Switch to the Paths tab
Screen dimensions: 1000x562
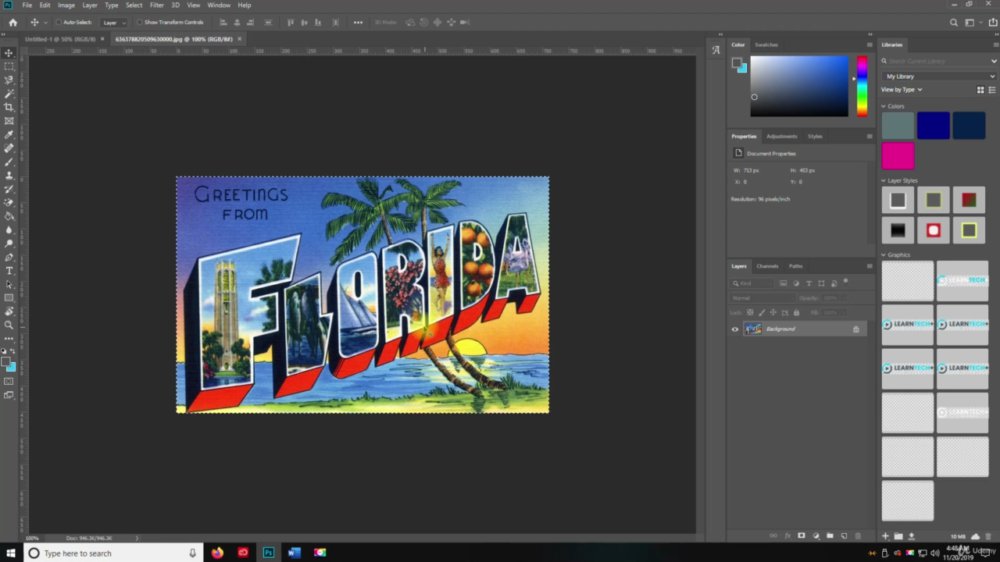796,266
